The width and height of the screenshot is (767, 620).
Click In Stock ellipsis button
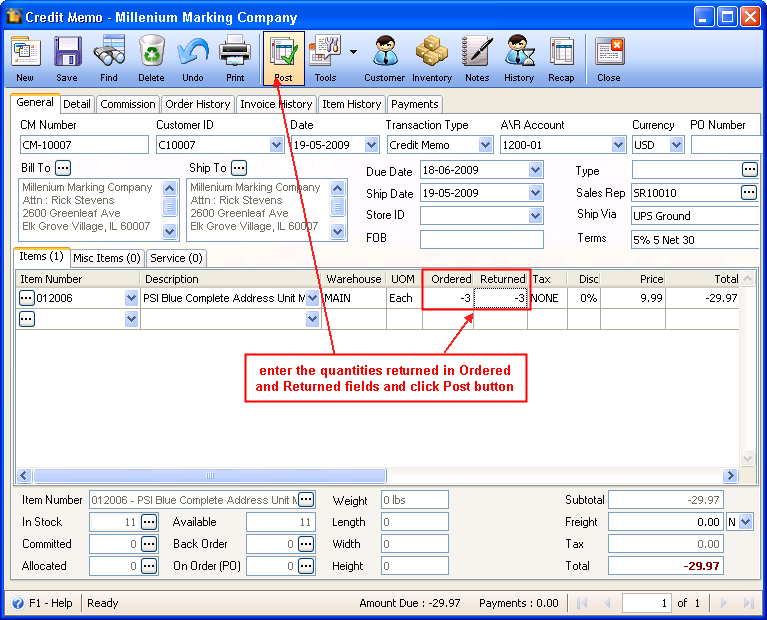coord(149,522)
